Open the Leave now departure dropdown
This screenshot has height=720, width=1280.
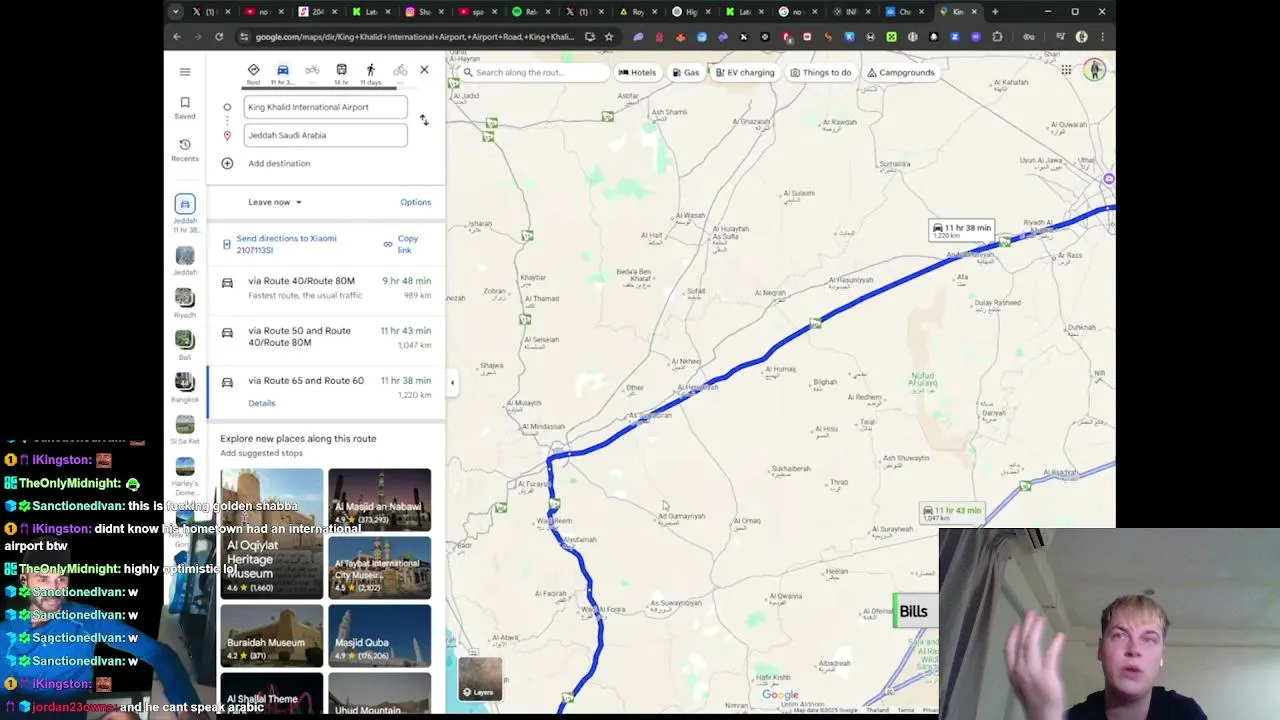pyautogui.click(x=275, y=202)
